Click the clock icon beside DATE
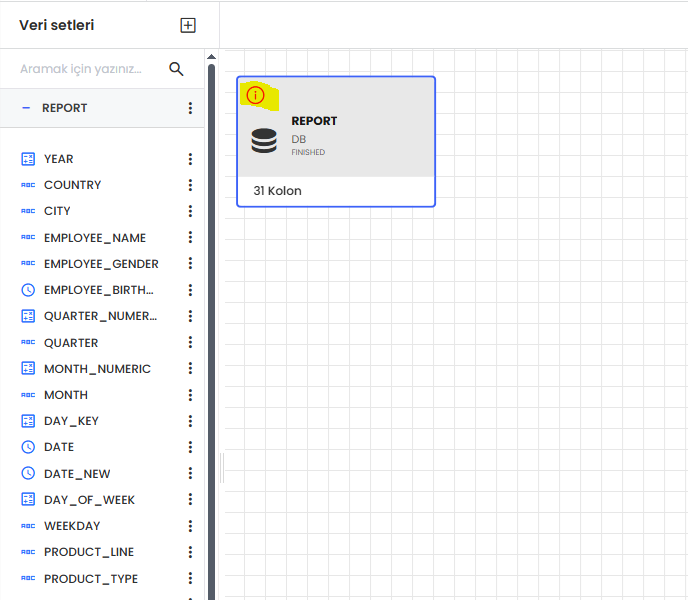Viewport: 688px width, 600px height. [x=28, y=447]
